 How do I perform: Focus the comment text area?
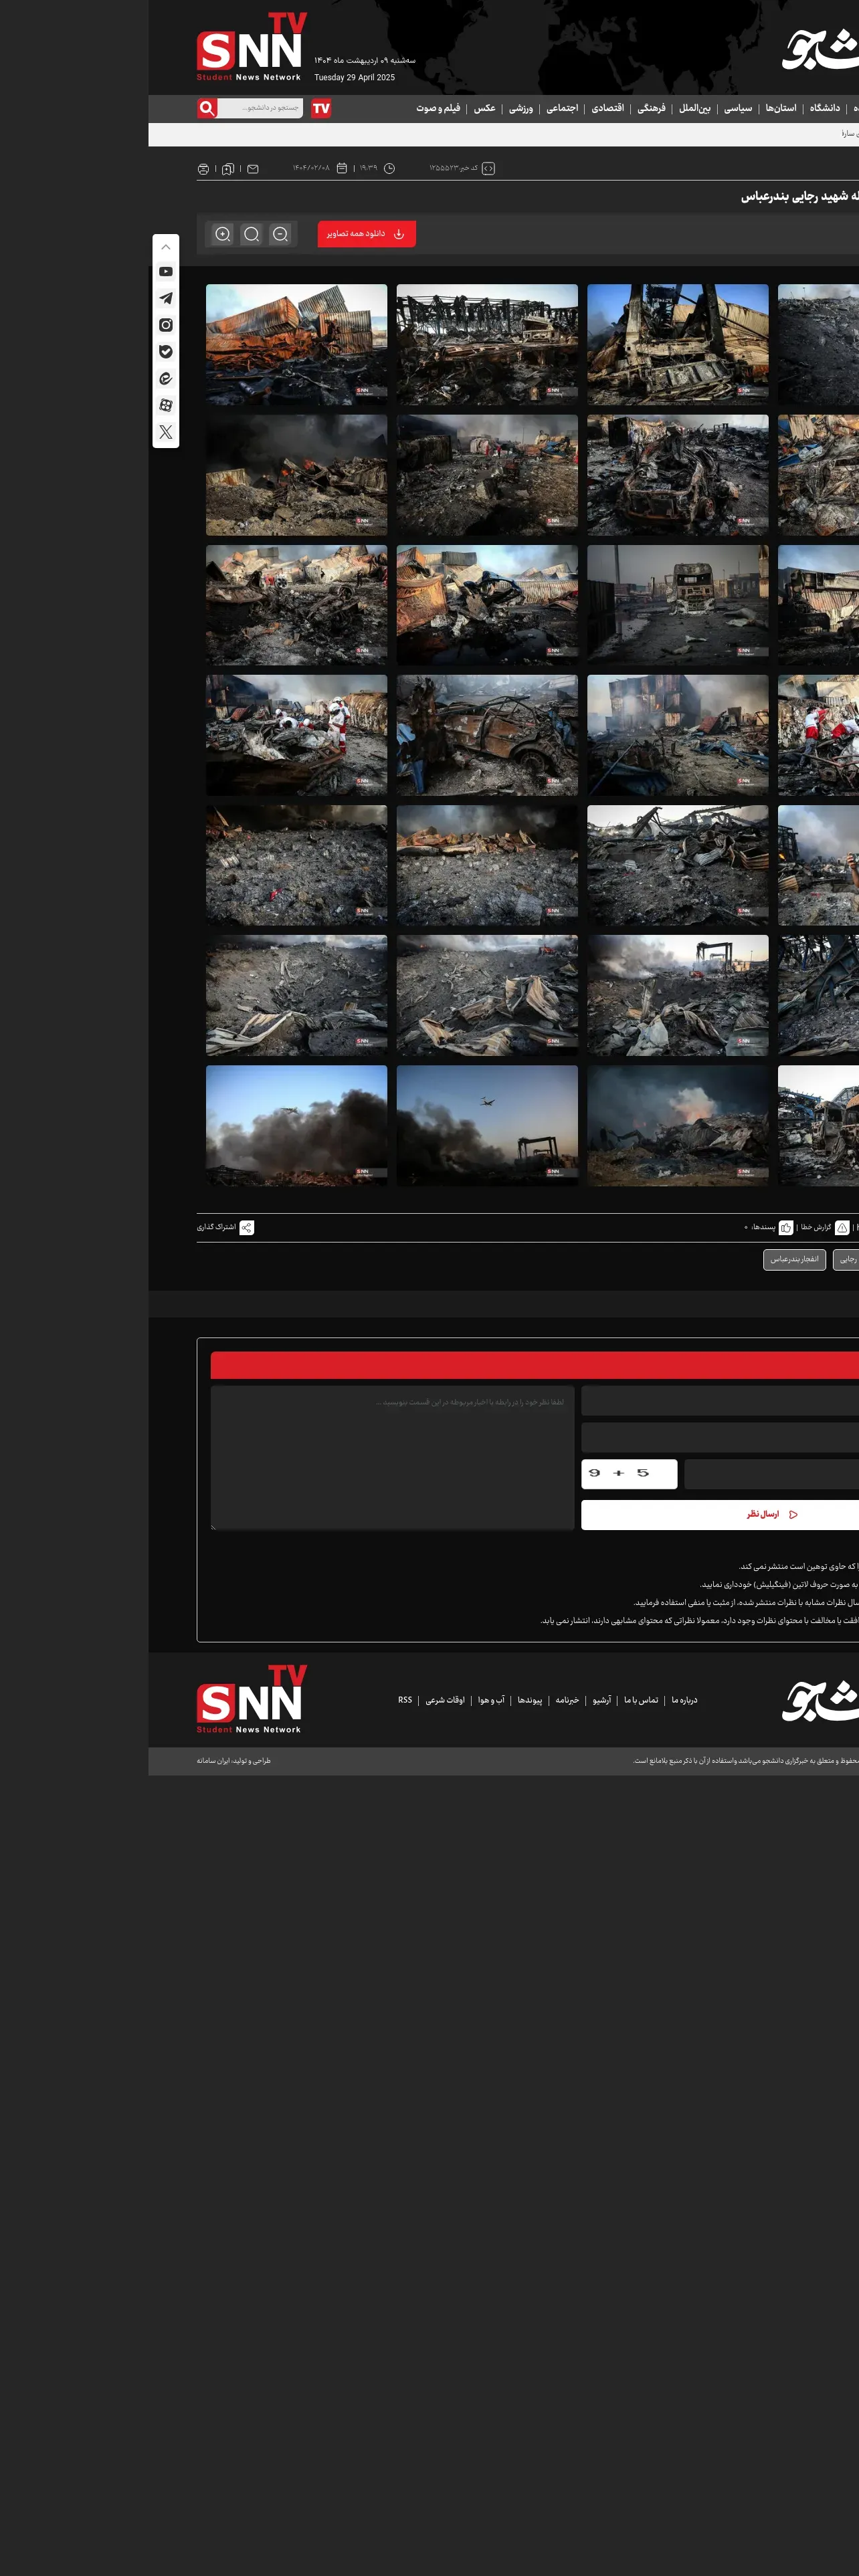[x=392, y=1457]
